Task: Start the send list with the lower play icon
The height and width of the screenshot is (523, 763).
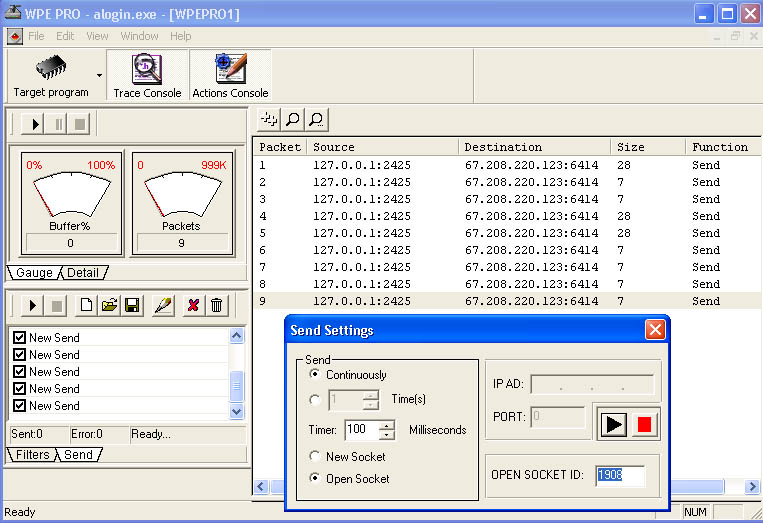Action: click(x=32, y=306)
